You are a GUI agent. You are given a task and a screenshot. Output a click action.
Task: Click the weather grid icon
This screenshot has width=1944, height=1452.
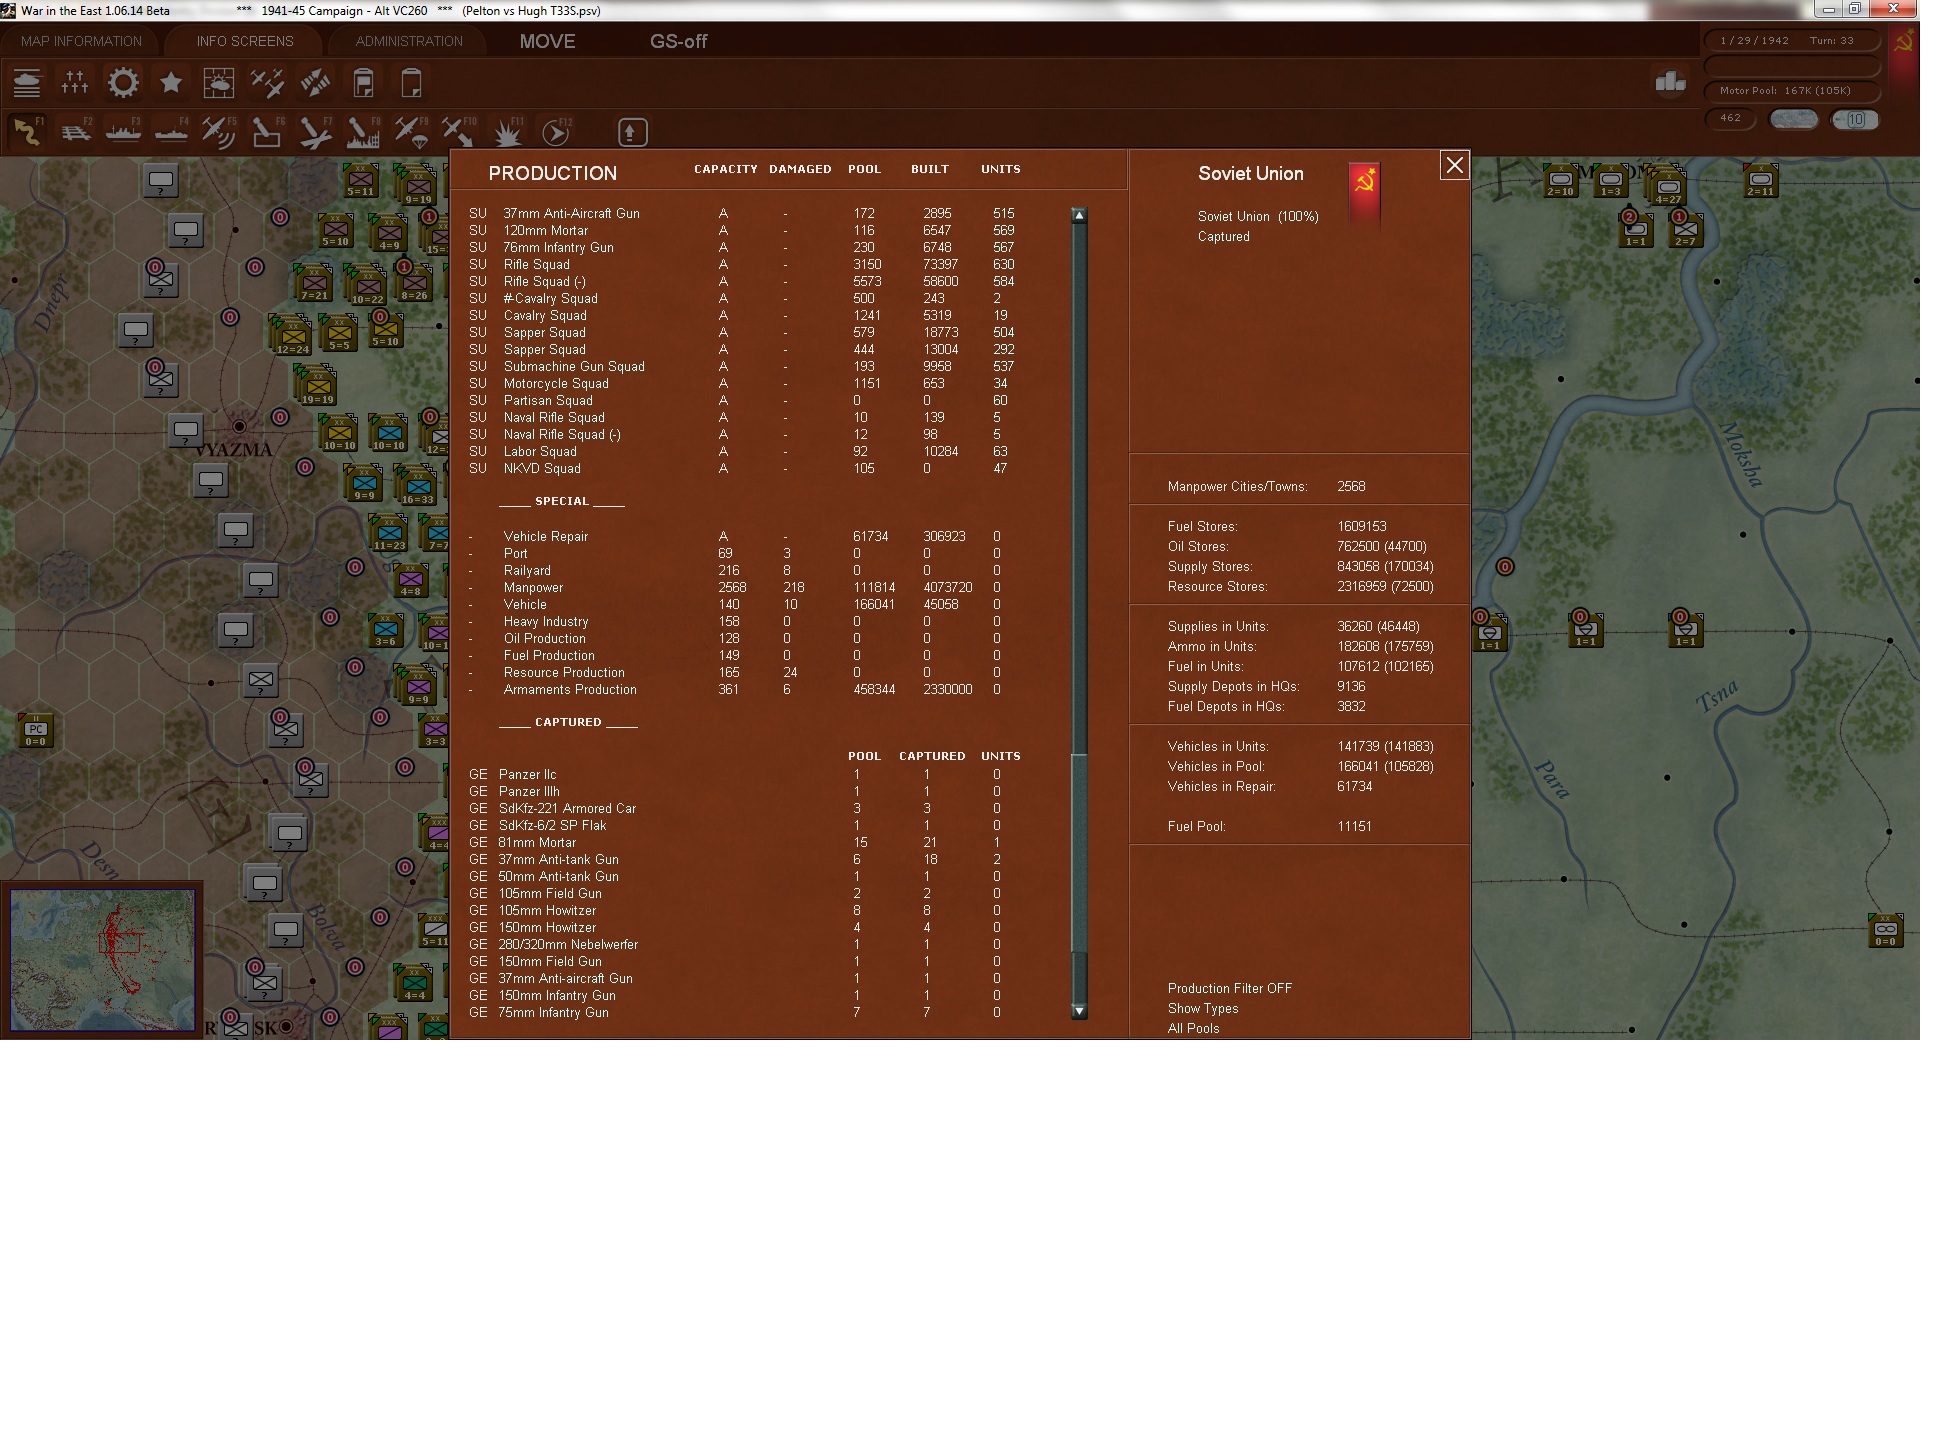coord(219,83)
